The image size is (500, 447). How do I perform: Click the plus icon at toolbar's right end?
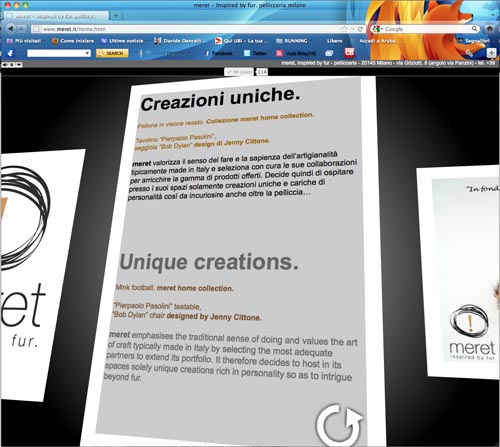tap(491, 53)
